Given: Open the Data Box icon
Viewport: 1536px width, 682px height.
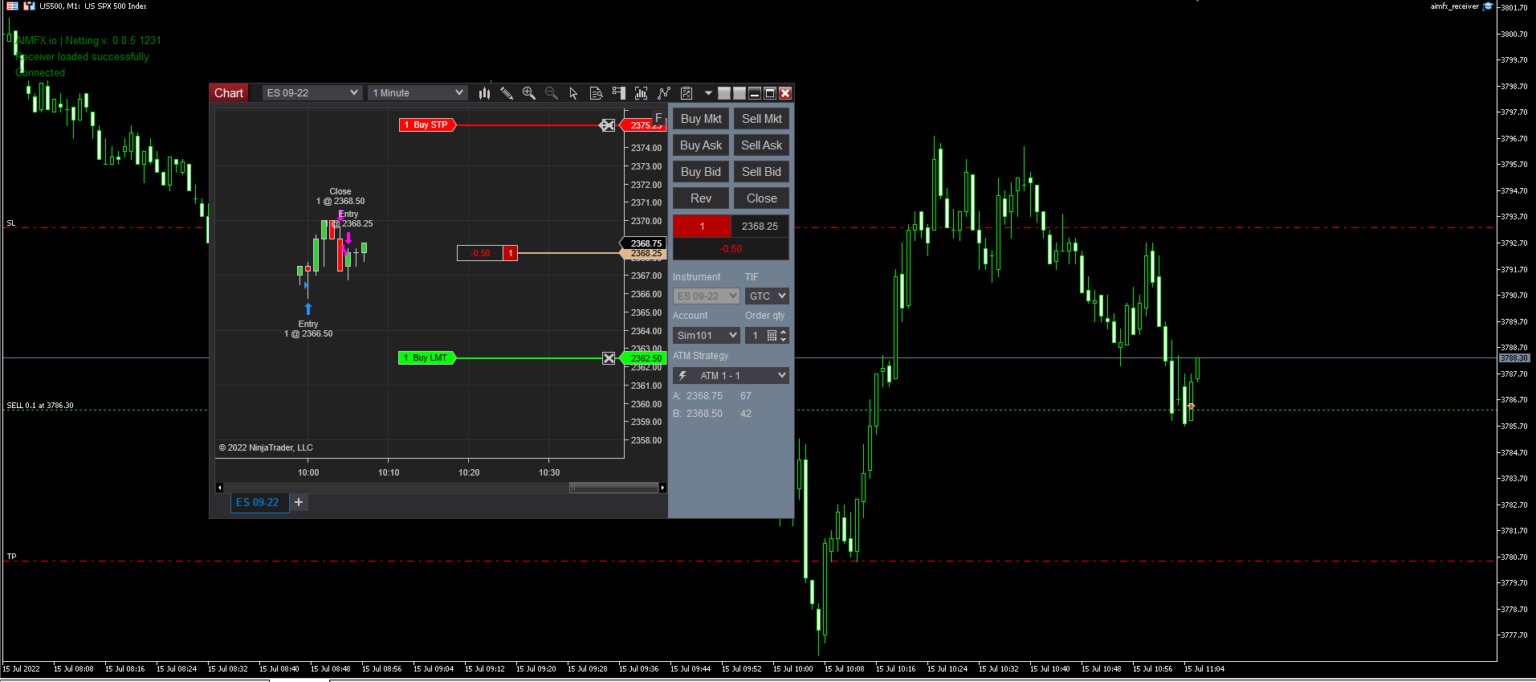Looking at the screenshot, I should coord(596,93).
